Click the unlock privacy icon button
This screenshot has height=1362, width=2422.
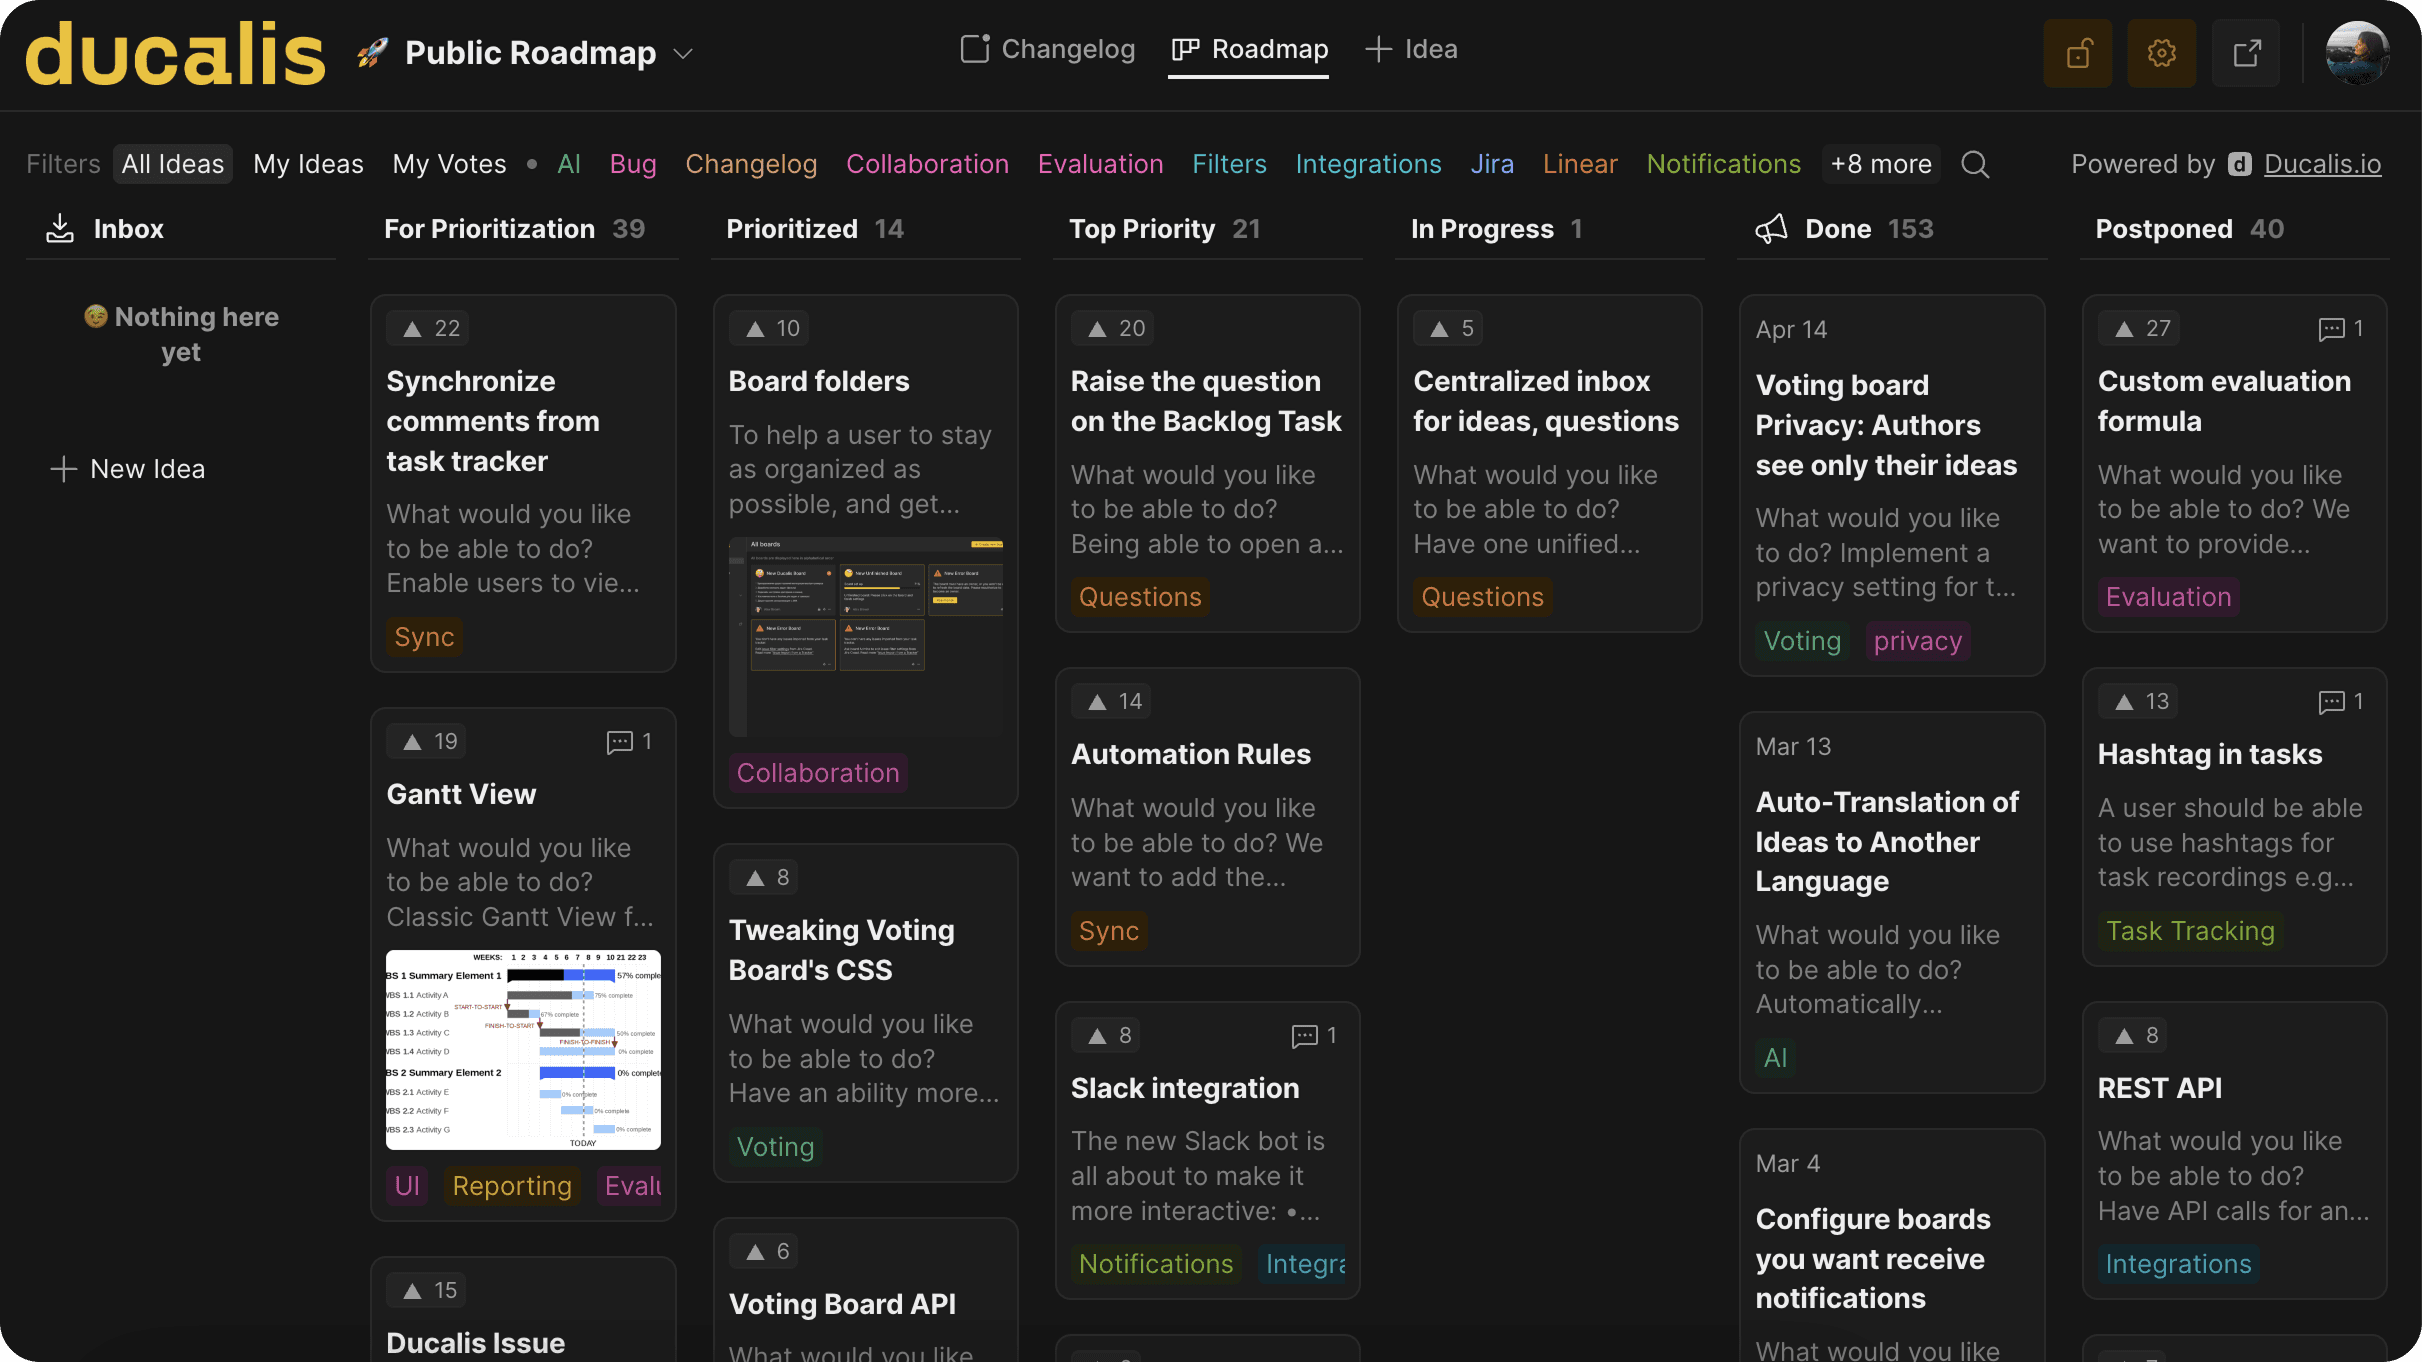2078,53
